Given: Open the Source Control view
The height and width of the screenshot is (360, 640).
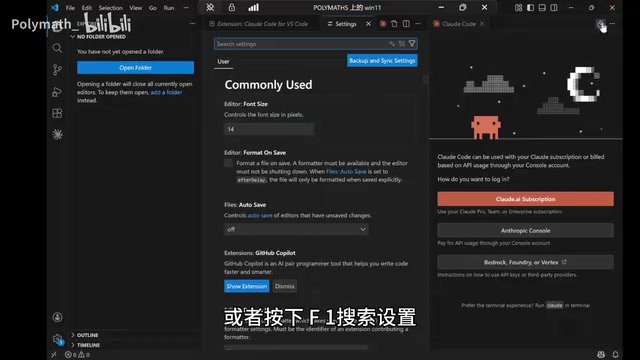Looking at the screenshot, I should (57, 70).
